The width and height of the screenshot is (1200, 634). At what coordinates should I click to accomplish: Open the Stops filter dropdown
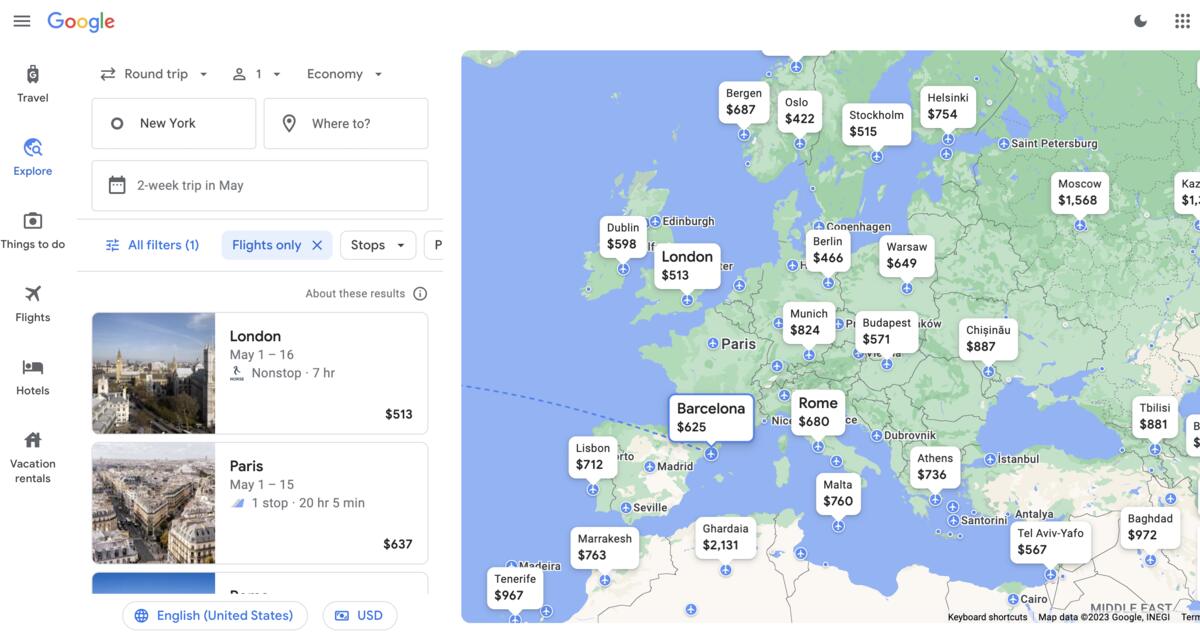378,244
